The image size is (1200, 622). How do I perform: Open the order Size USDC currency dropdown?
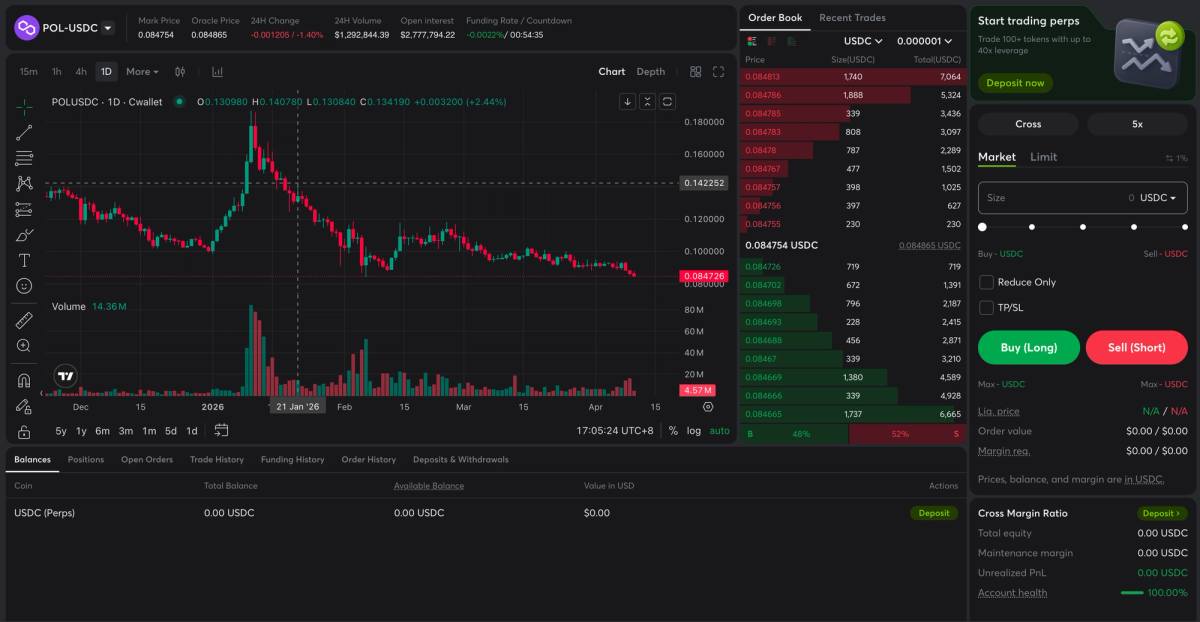[x=1160, y=198]
